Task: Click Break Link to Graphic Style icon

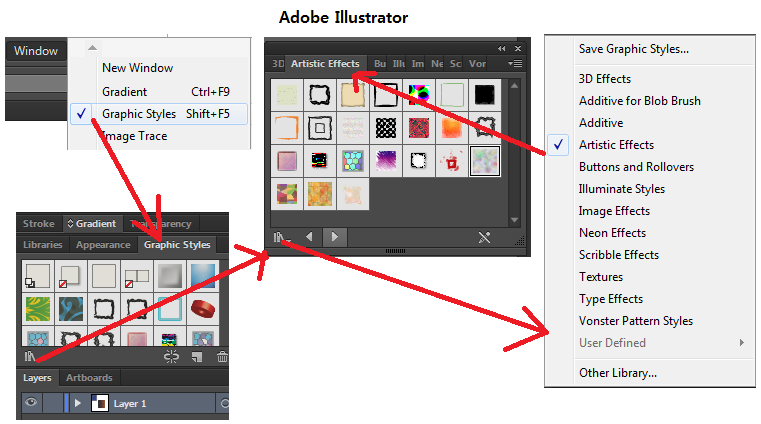Action: (x=171, y=357)
